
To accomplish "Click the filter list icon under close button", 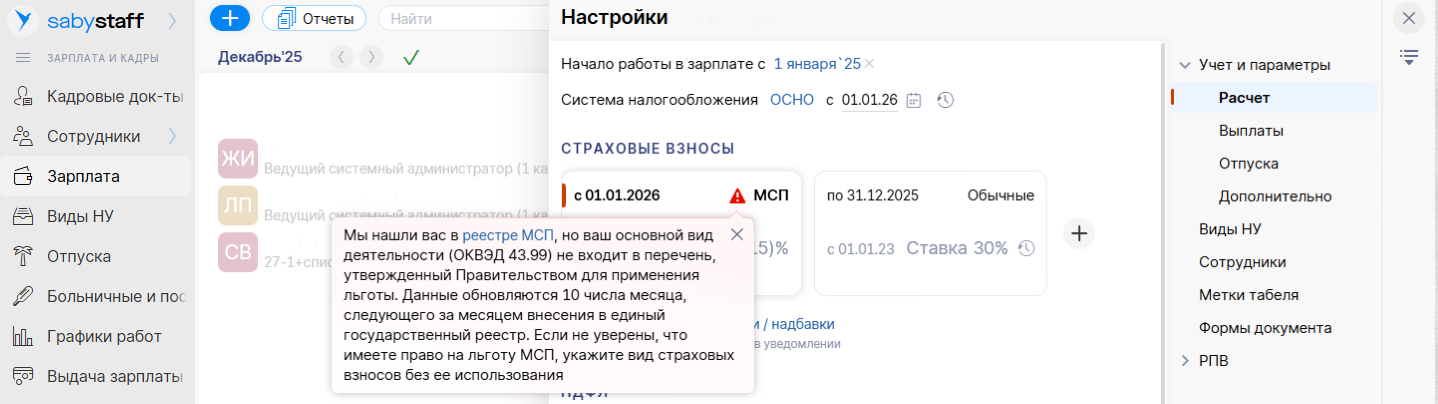I will [x=1409, y=57].
